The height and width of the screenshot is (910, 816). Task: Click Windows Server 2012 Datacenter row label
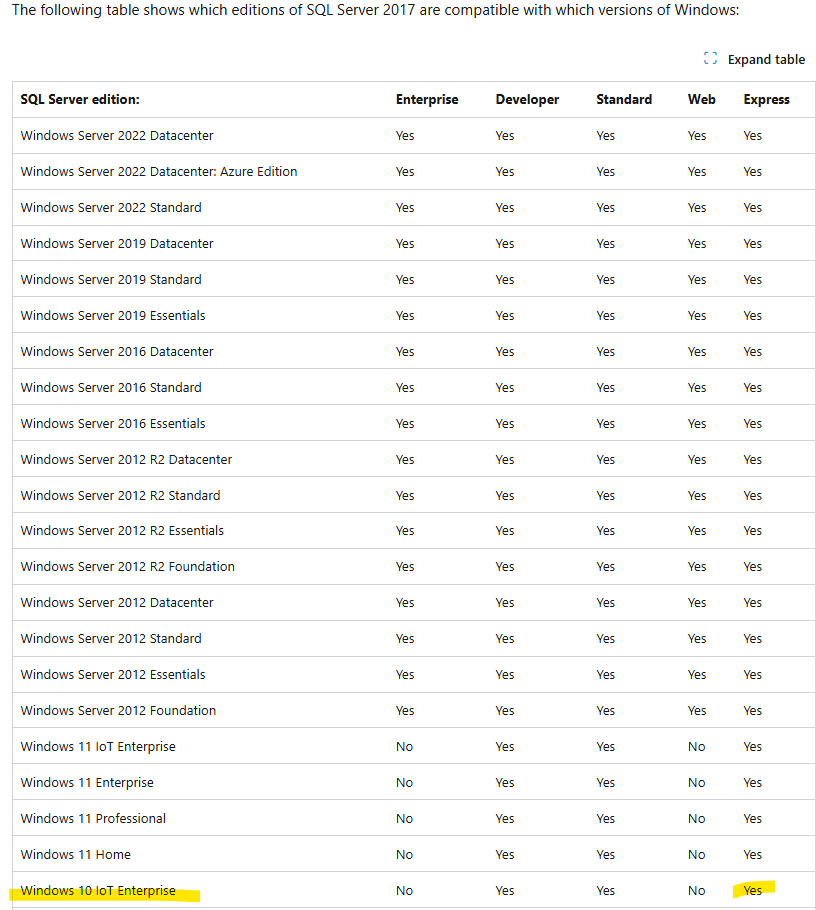click(117, 602)
